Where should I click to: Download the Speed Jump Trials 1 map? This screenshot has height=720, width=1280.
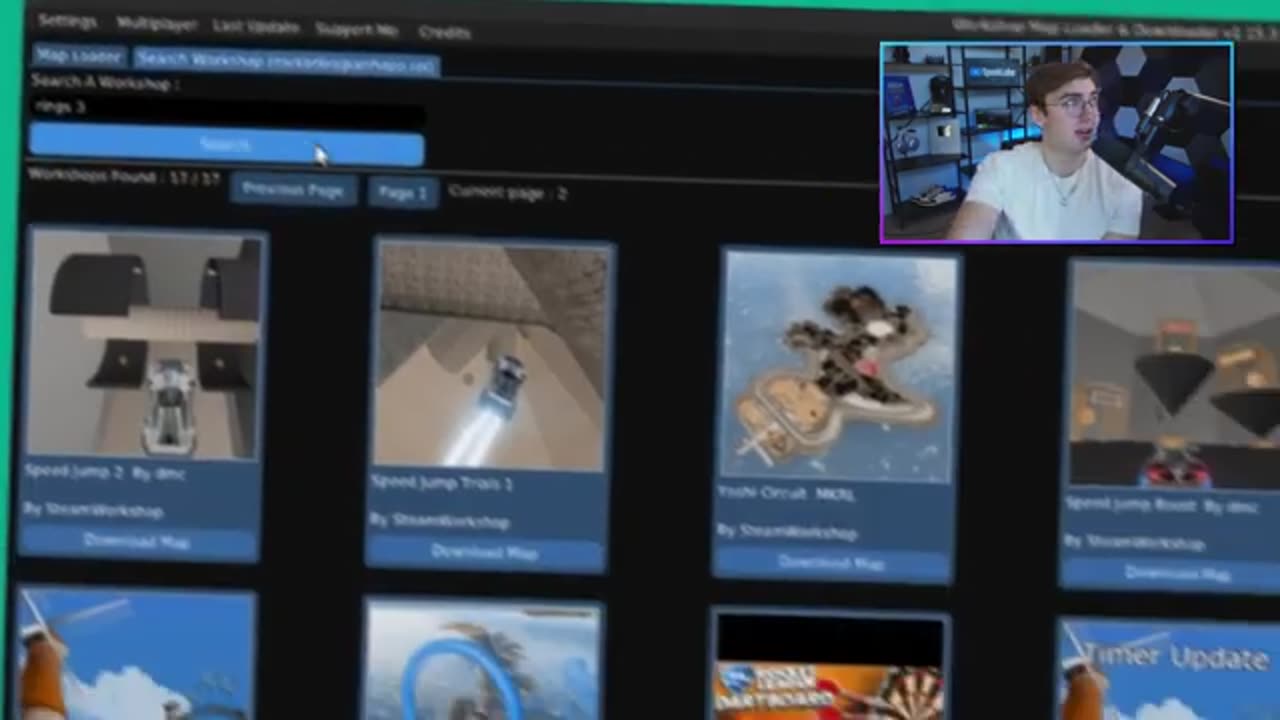[484, 552]
